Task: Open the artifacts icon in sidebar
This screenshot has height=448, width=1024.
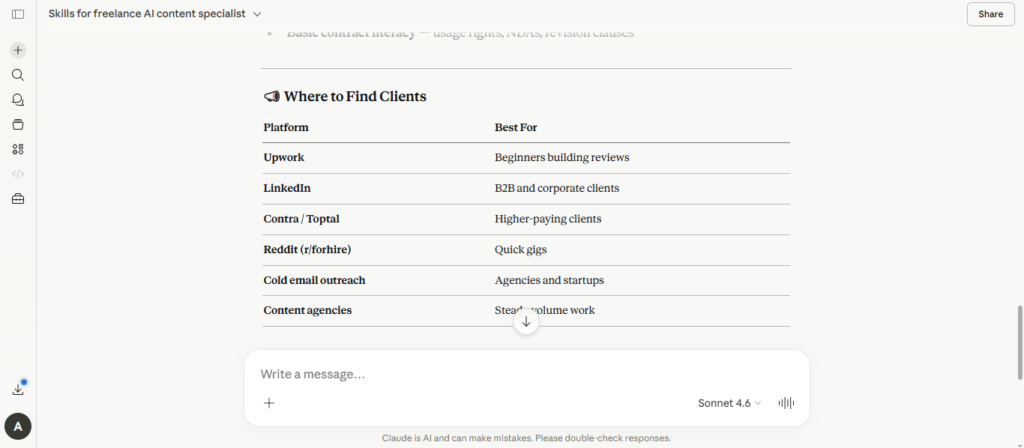Action: point(18,150)
